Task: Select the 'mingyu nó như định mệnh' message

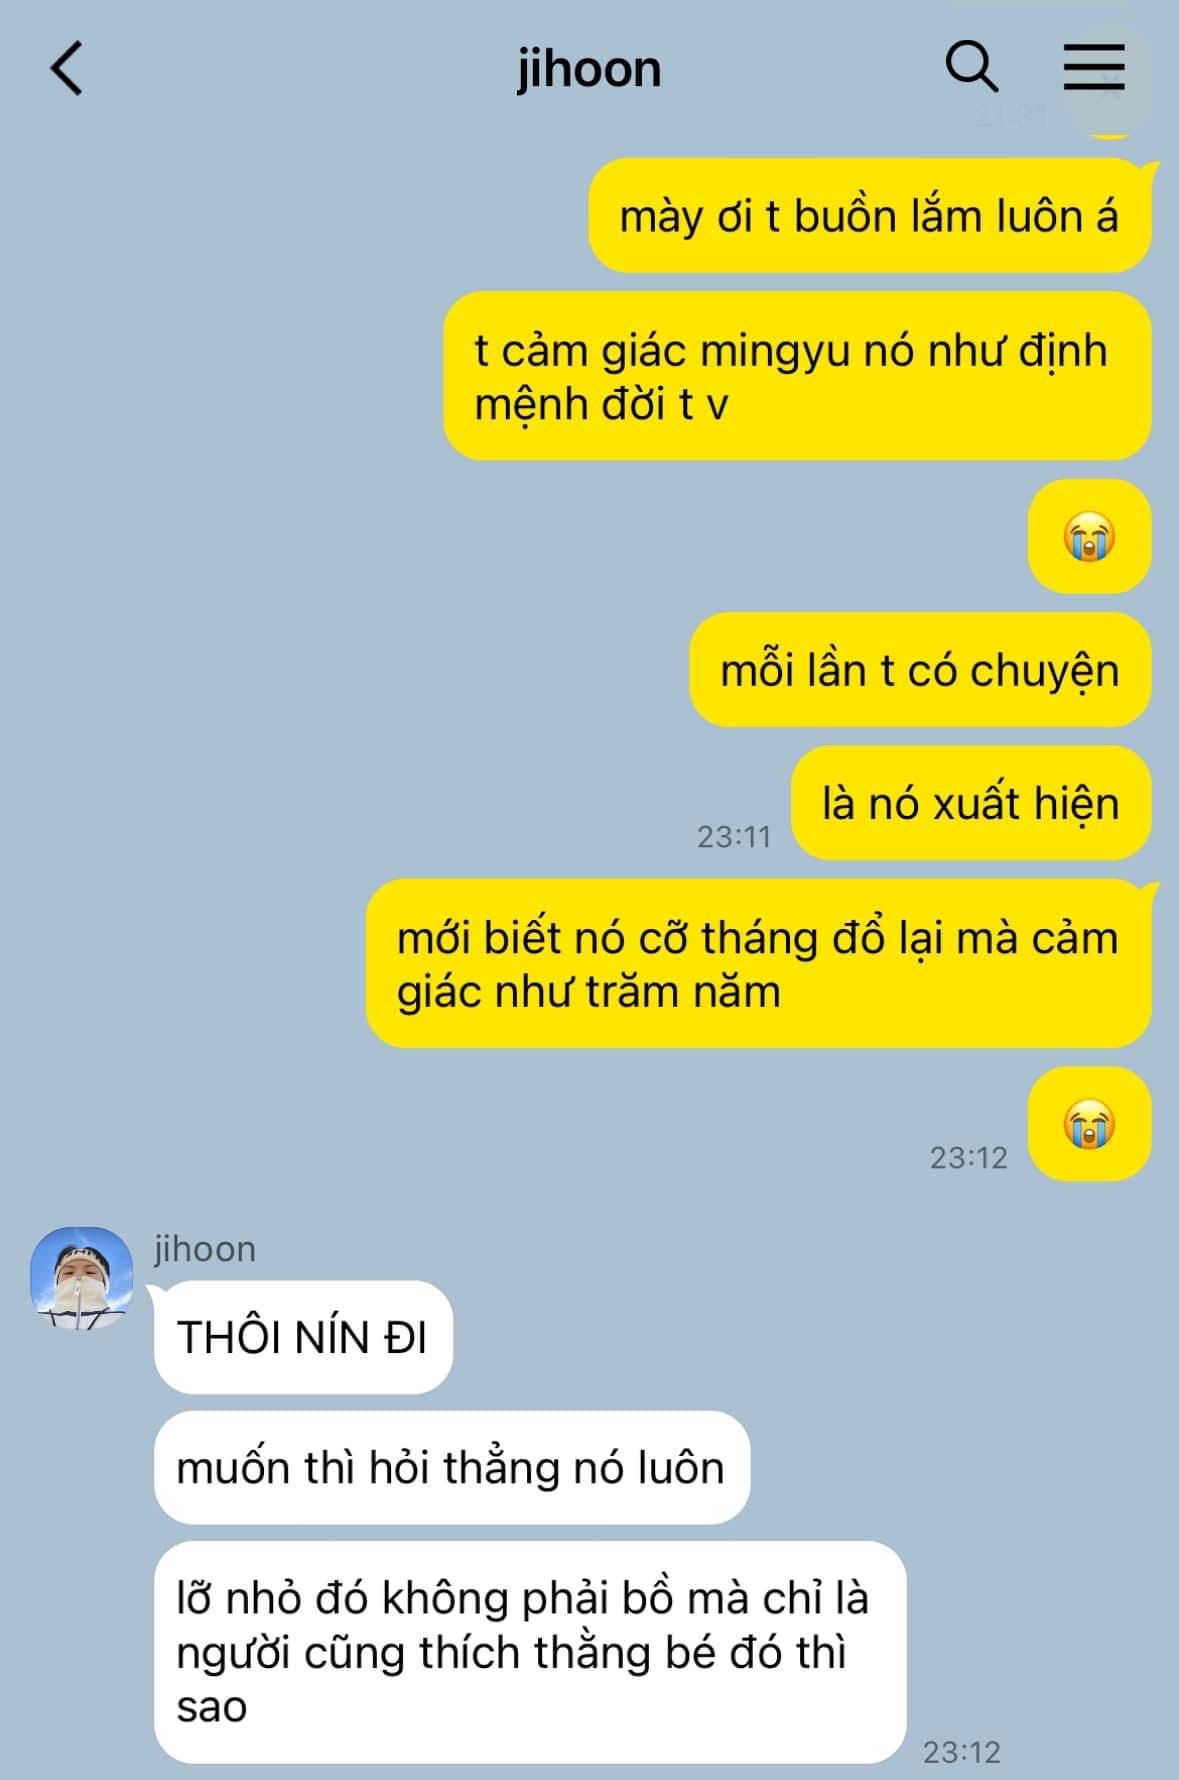Action: coord(798,376)
